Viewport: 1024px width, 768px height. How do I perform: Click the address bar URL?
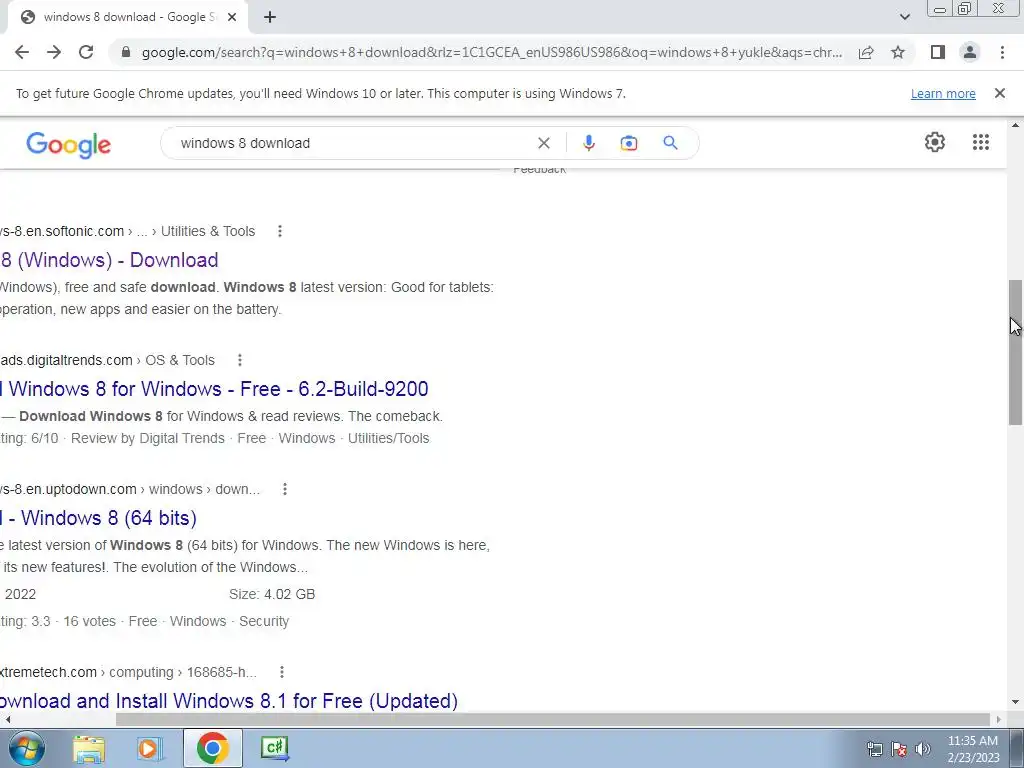[x=491, y=52]
